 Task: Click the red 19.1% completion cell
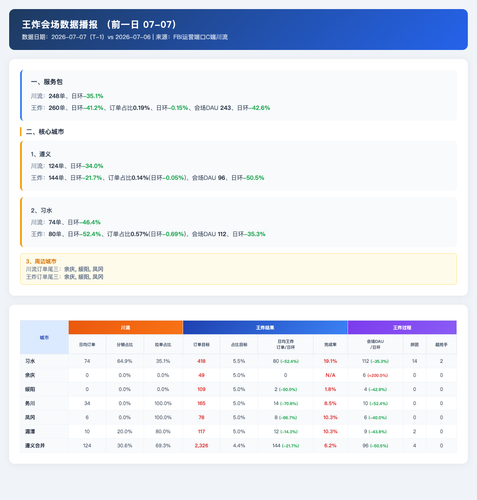pyautogui.click(x=330, y=361)
